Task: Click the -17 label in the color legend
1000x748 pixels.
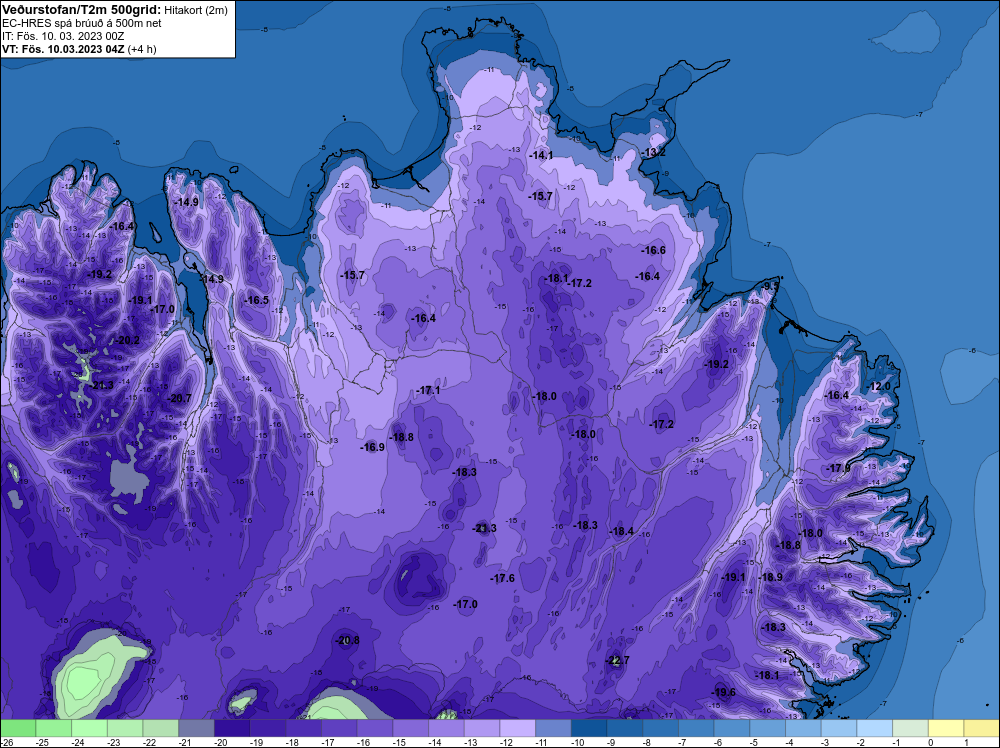Action: [x=328, y=742]
